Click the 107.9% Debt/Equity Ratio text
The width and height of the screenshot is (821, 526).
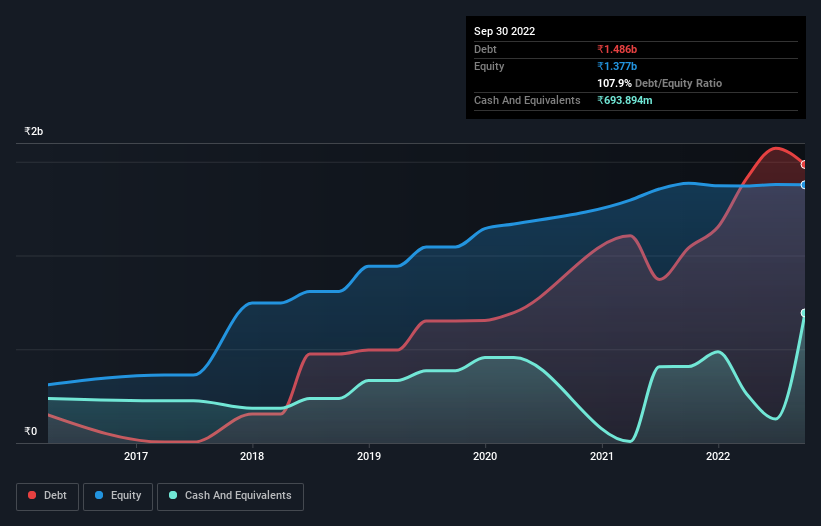(659, 83)
